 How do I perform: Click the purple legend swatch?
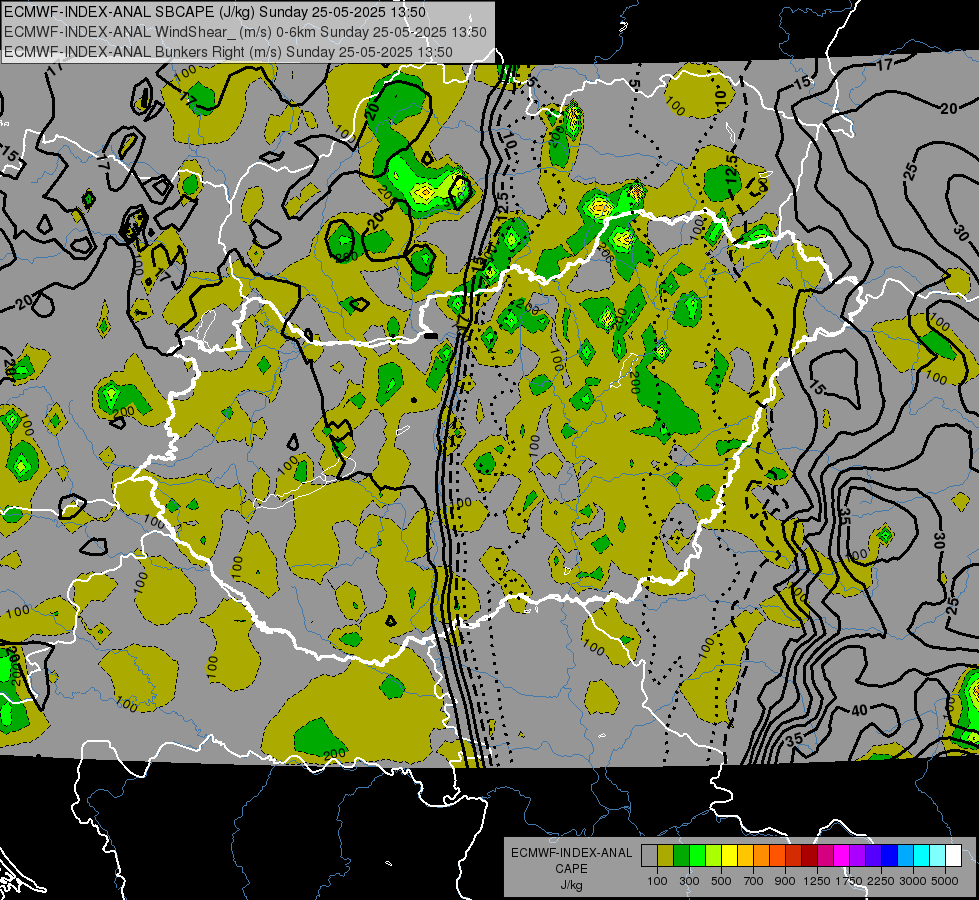click(x=857, y=856)
